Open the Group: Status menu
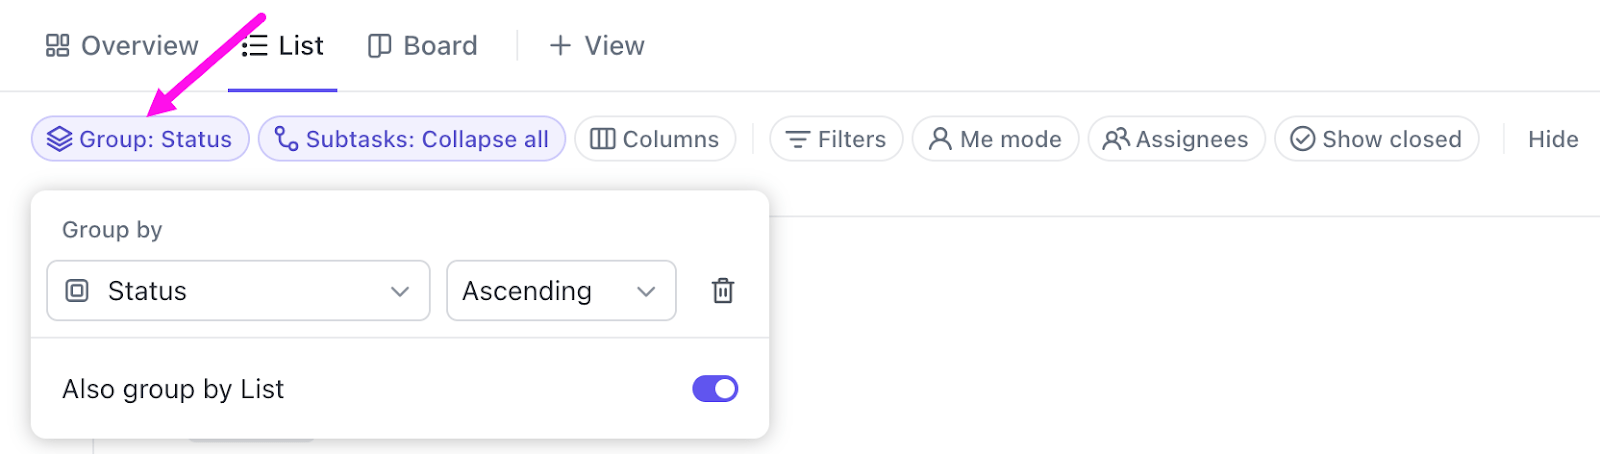Image resolution: width=1600 pixels, height=454 pixels. 140,139
